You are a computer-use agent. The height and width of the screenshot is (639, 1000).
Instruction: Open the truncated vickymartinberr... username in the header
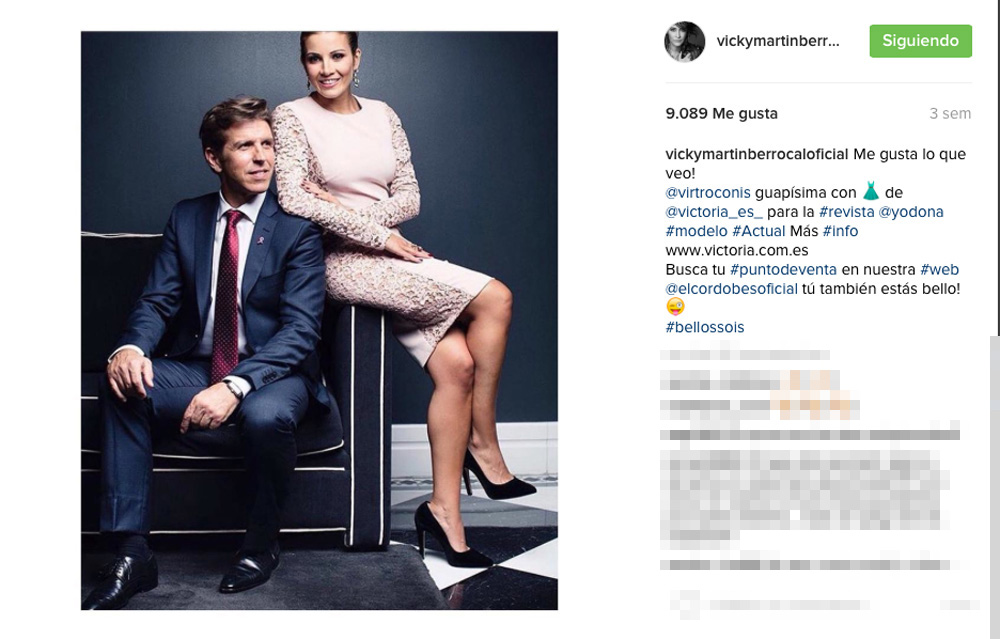tap(778, 41)
